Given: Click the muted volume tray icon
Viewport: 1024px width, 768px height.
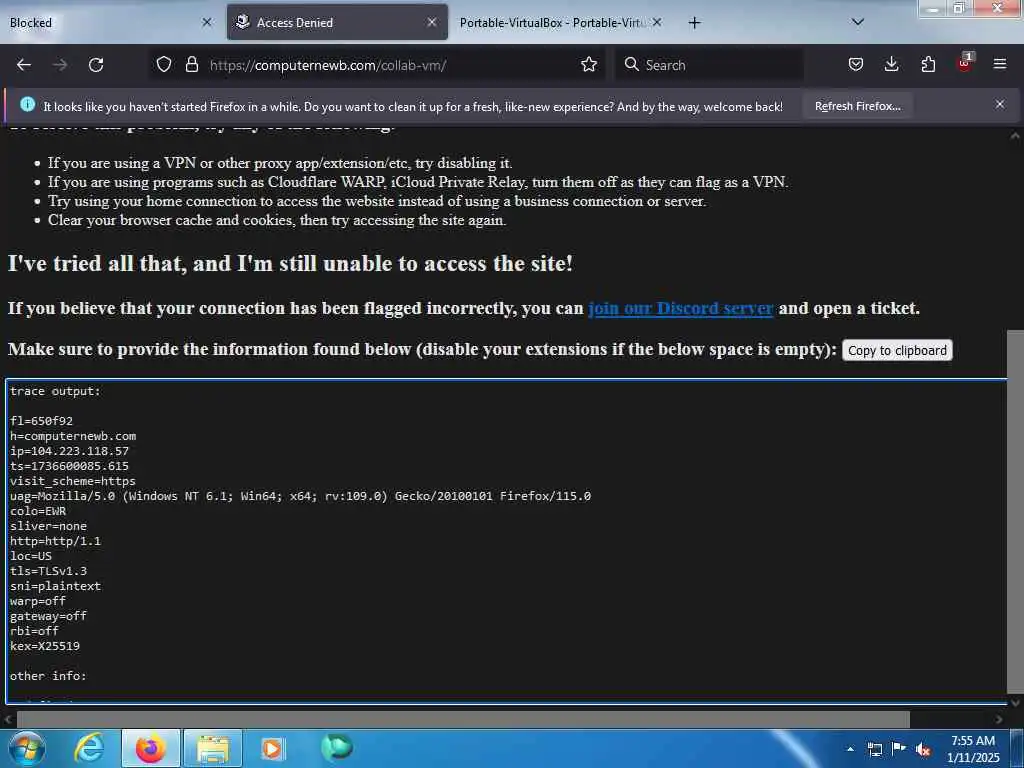Looking at the screenshot, I should tap(923, 749).
